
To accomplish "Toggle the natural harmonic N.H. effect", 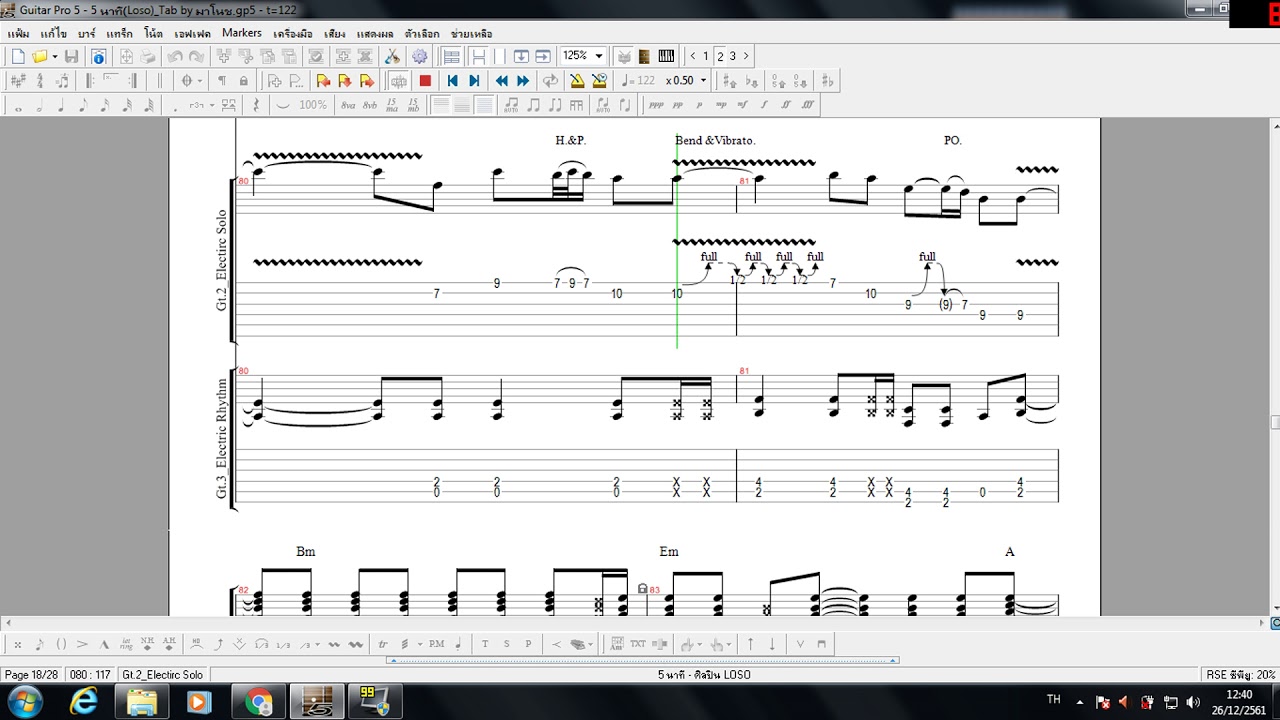I will 147,644.
